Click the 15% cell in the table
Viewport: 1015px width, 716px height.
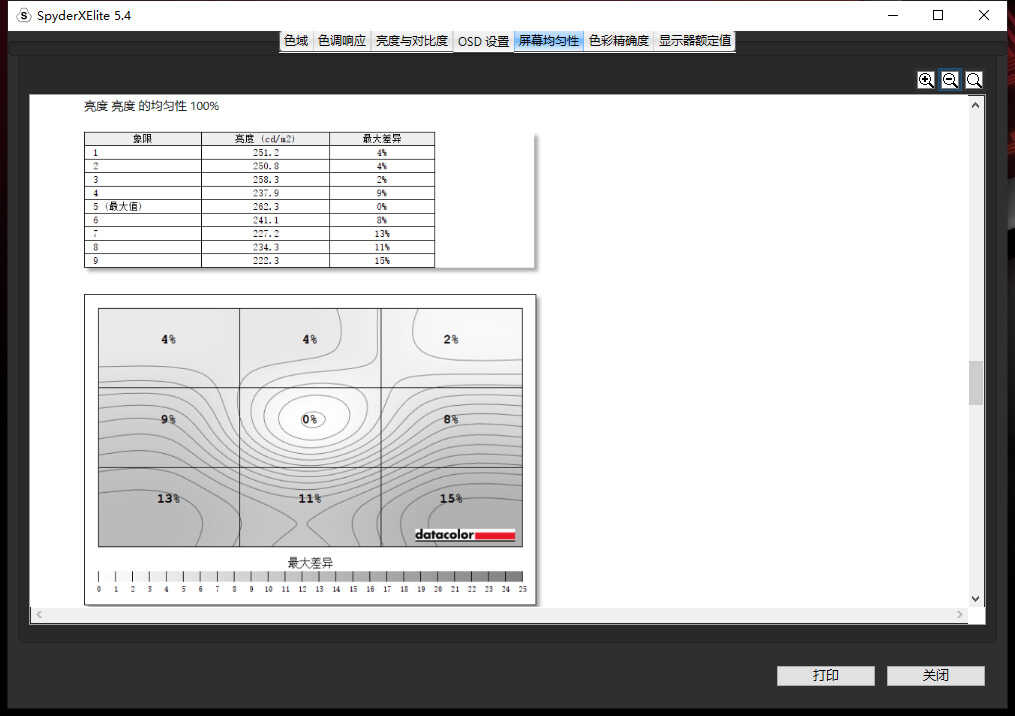382,260
